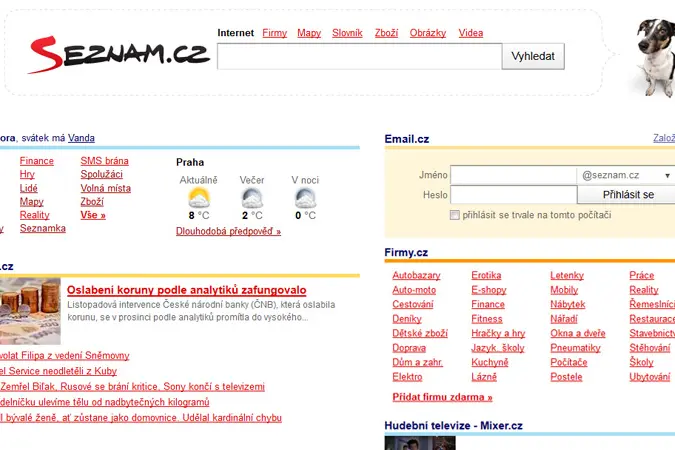
Task: Open the Firmy.cz section heading
Action: click(406, 252)
